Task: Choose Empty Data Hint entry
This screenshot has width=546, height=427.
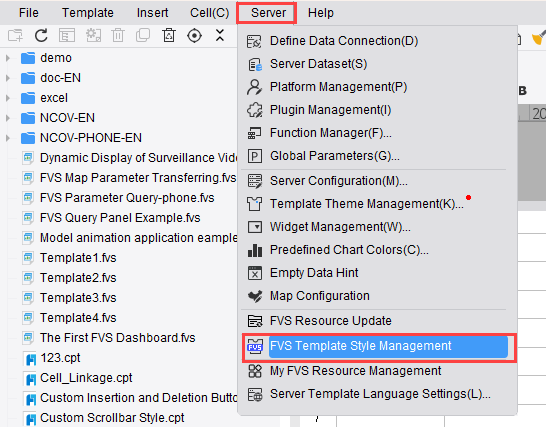Action: (x=314, y=273)
